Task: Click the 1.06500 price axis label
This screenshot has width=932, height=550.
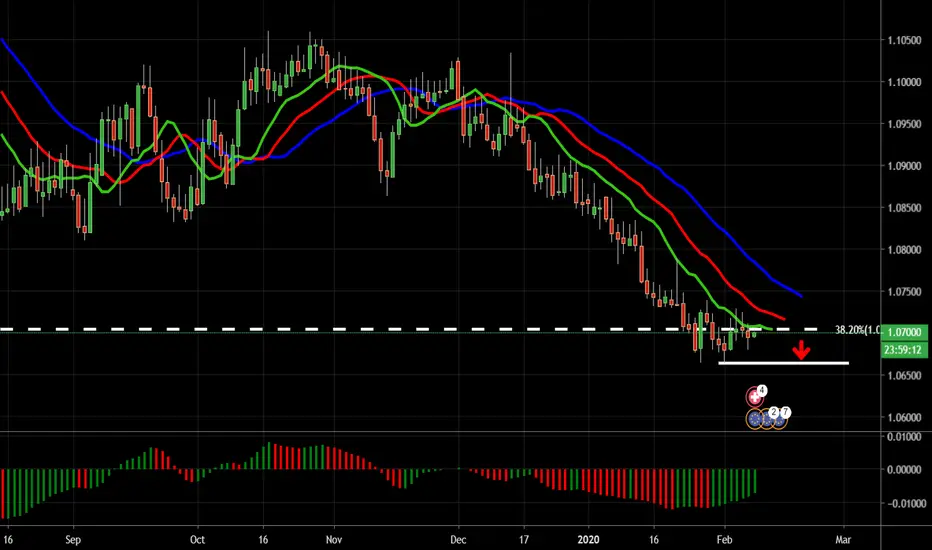Action: tap(903, 376)
